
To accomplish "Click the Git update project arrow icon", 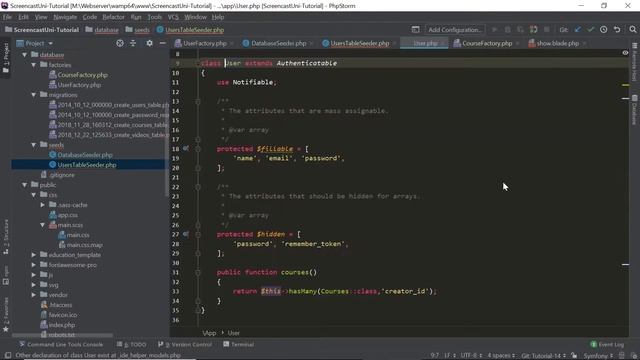I will point(577,29).
